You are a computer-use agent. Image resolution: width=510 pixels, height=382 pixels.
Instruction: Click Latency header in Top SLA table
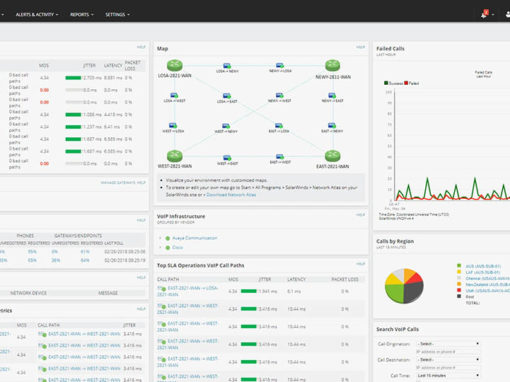(296, 279)
